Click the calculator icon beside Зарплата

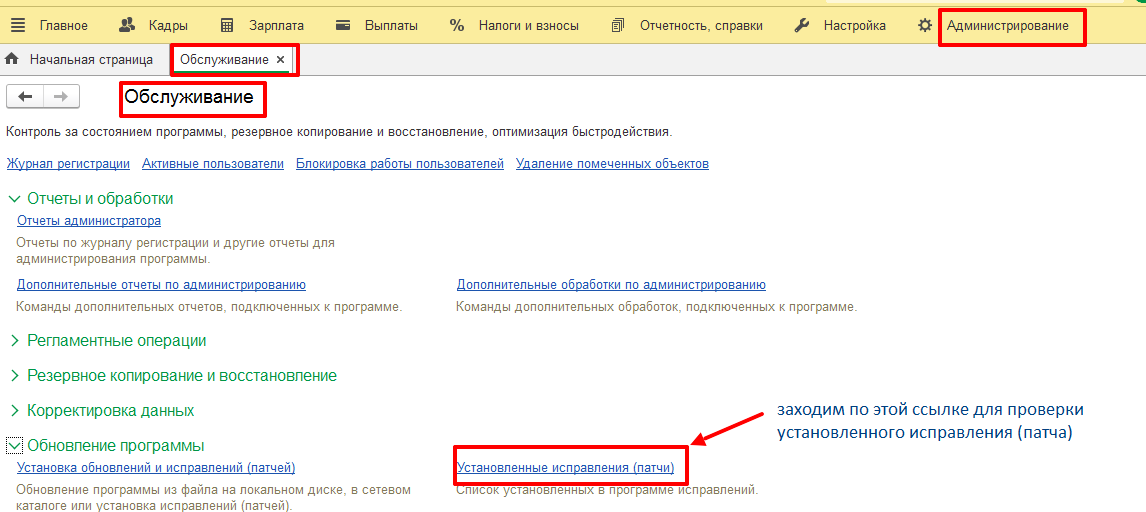[x=227, y=26]
